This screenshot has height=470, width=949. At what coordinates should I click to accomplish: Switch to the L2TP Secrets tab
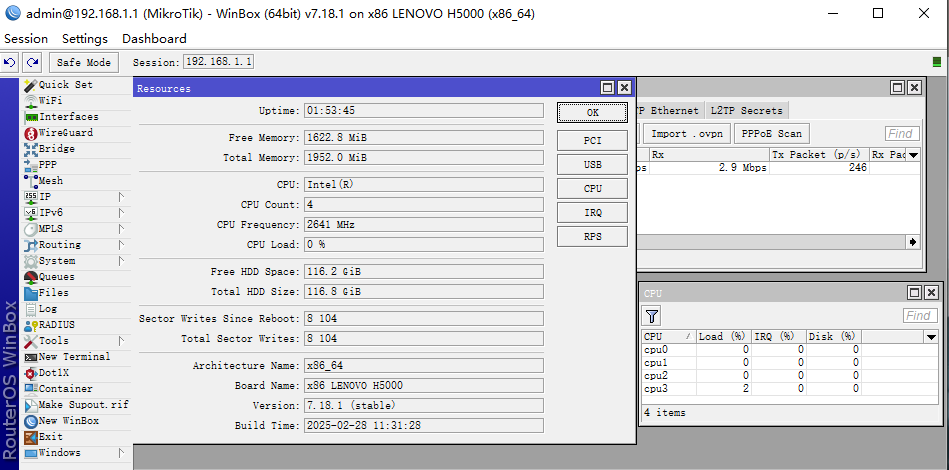coord(746,111)
